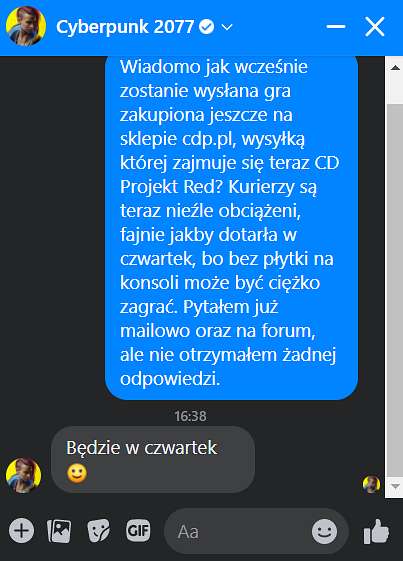Image resolution: width=403 pixels, height=561 pixels.
Task: Open more actions plus icon
Action: pos(21,530)
